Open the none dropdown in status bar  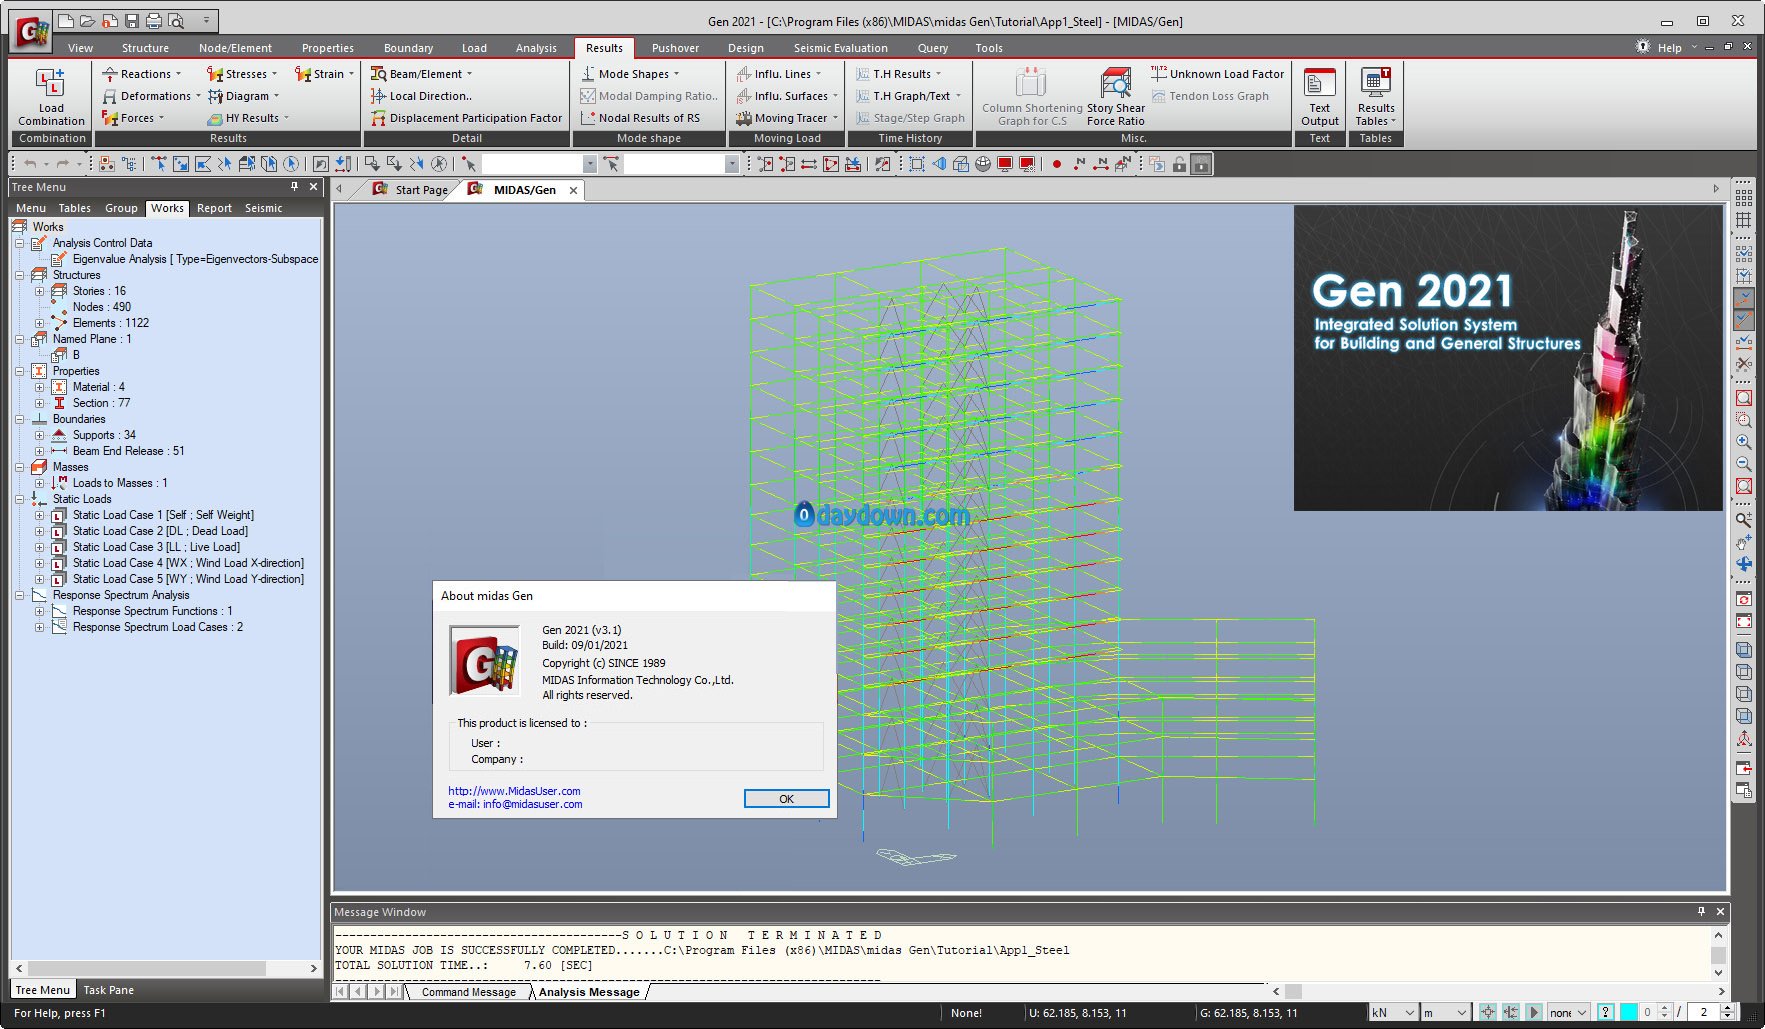(1569, 1012)
